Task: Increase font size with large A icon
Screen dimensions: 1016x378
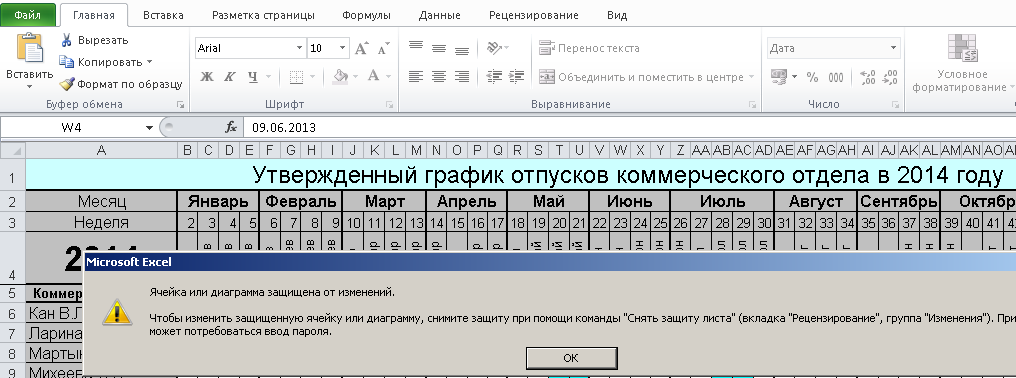Action: click(x=361, y=48)
